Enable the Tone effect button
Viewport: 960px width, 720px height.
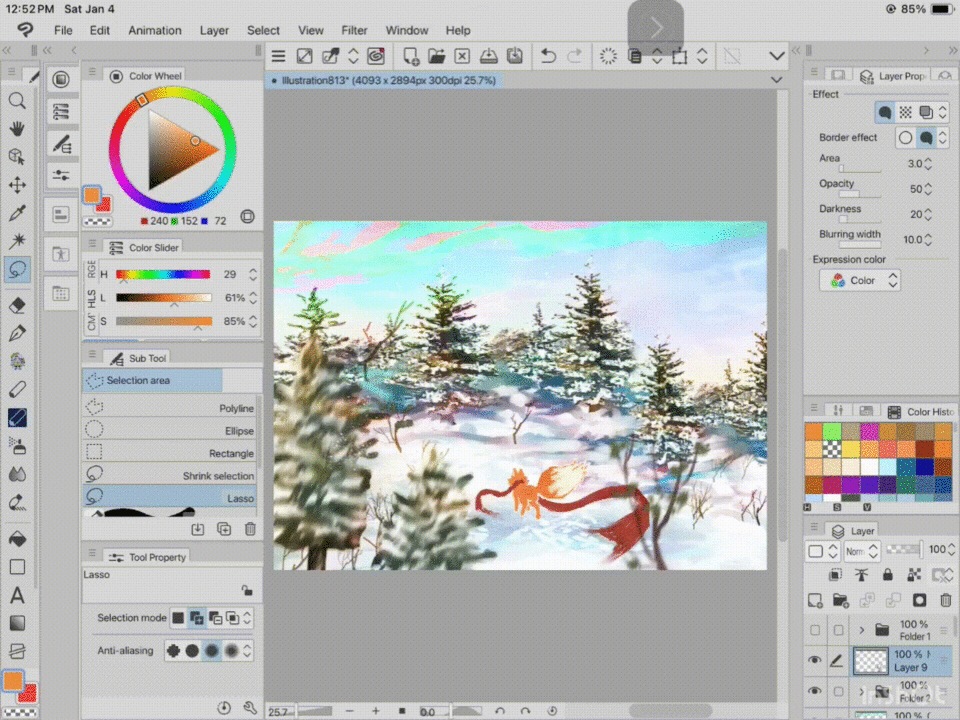[x=906, y=112]
